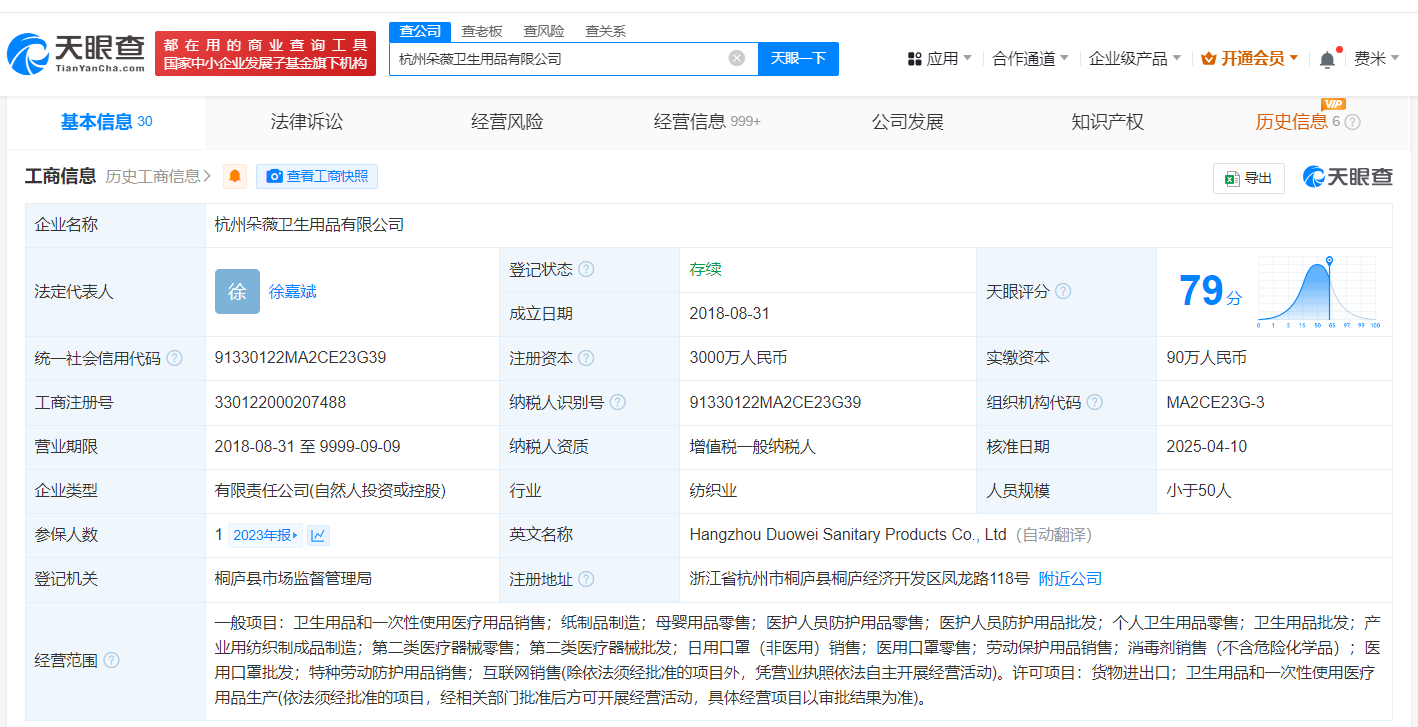The width and height of the screenshot is (1418, 727).
Task: Select the 查老板 search tab
Action: click(480, 31)
